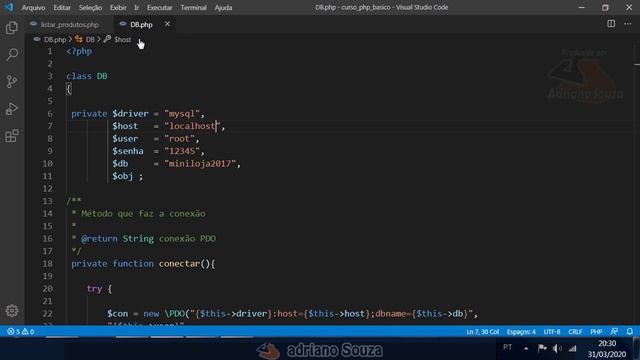Switch to the listar_produtos.php tab
Image resolution: width=640 pixels, height=360 pixels.
69,24
